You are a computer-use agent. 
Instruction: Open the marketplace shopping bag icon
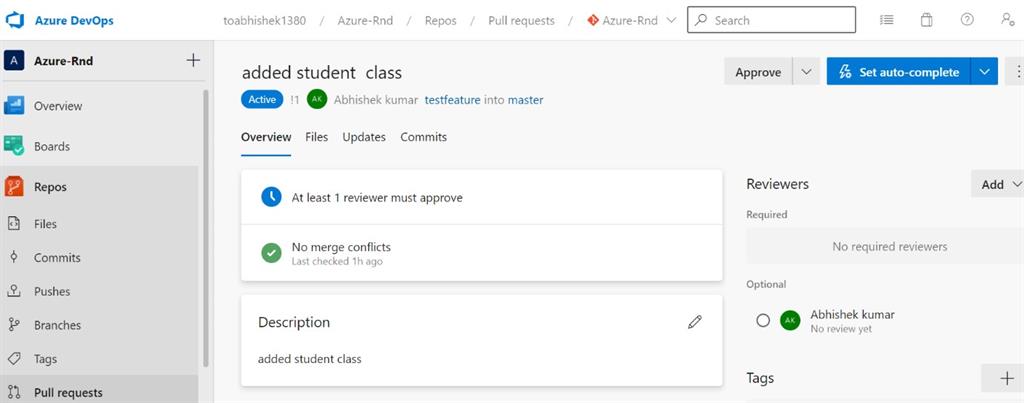click(926, 20)
